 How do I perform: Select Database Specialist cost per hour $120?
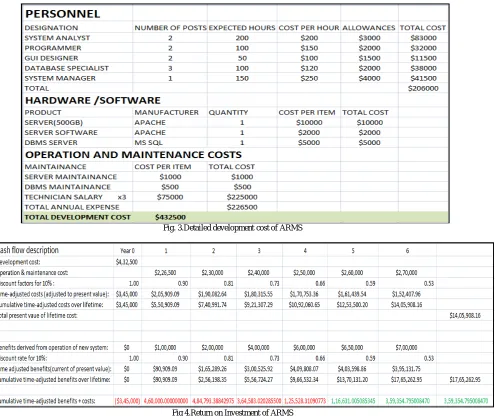(309, 68)
